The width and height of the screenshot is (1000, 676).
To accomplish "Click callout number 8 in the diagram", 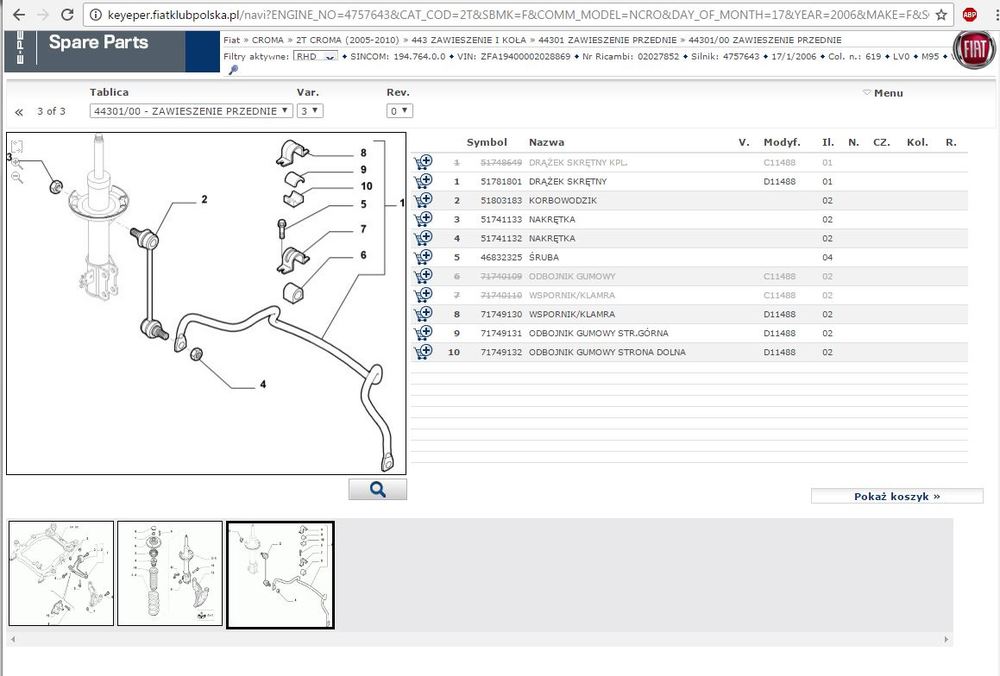I will (x=363, y=153).
